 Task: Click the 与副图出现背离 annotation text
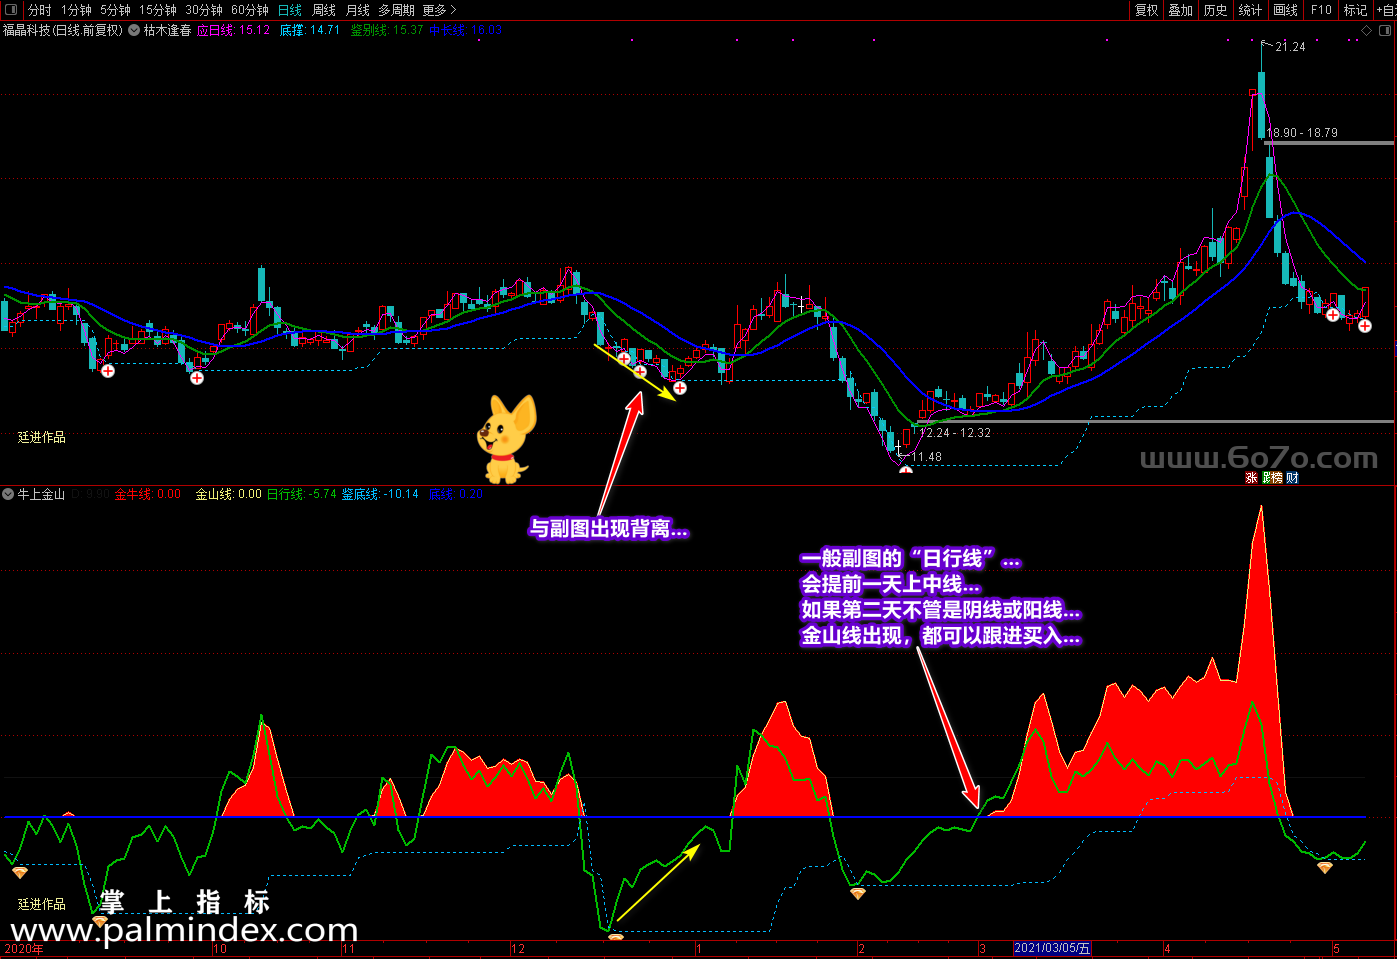point(608,529)
